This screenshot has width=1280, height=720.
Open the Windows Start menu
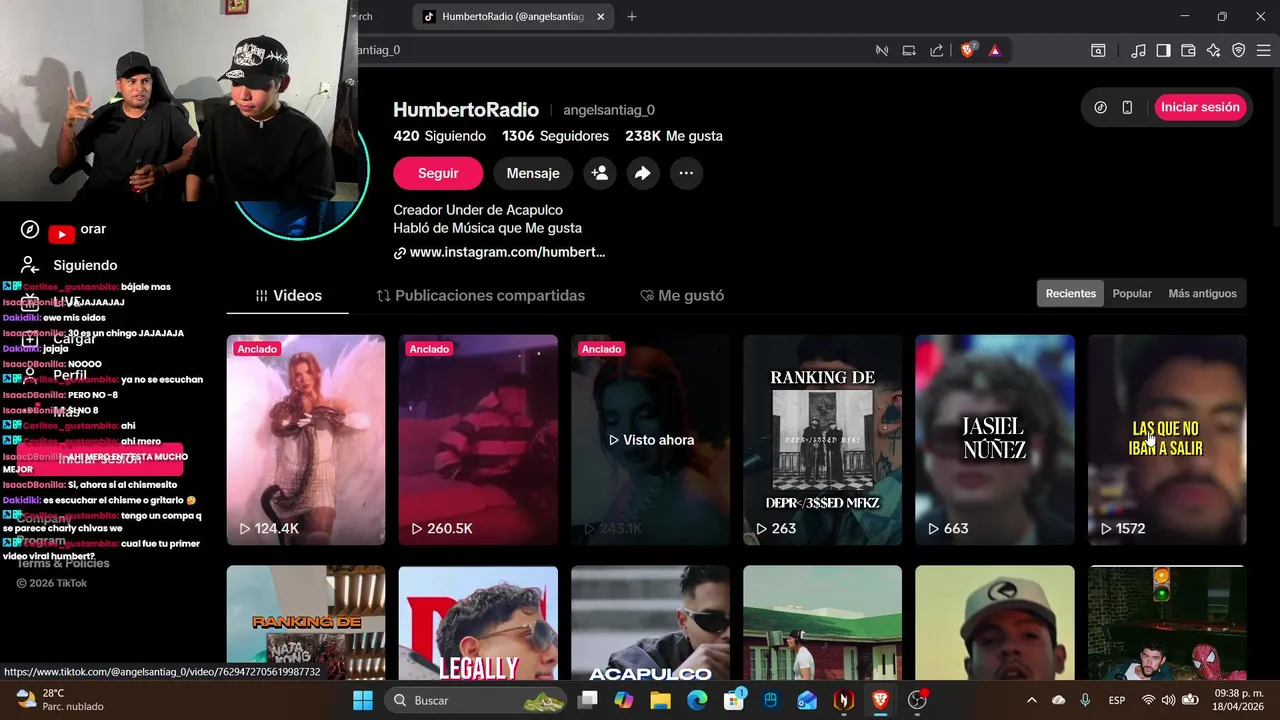point(362,700)
